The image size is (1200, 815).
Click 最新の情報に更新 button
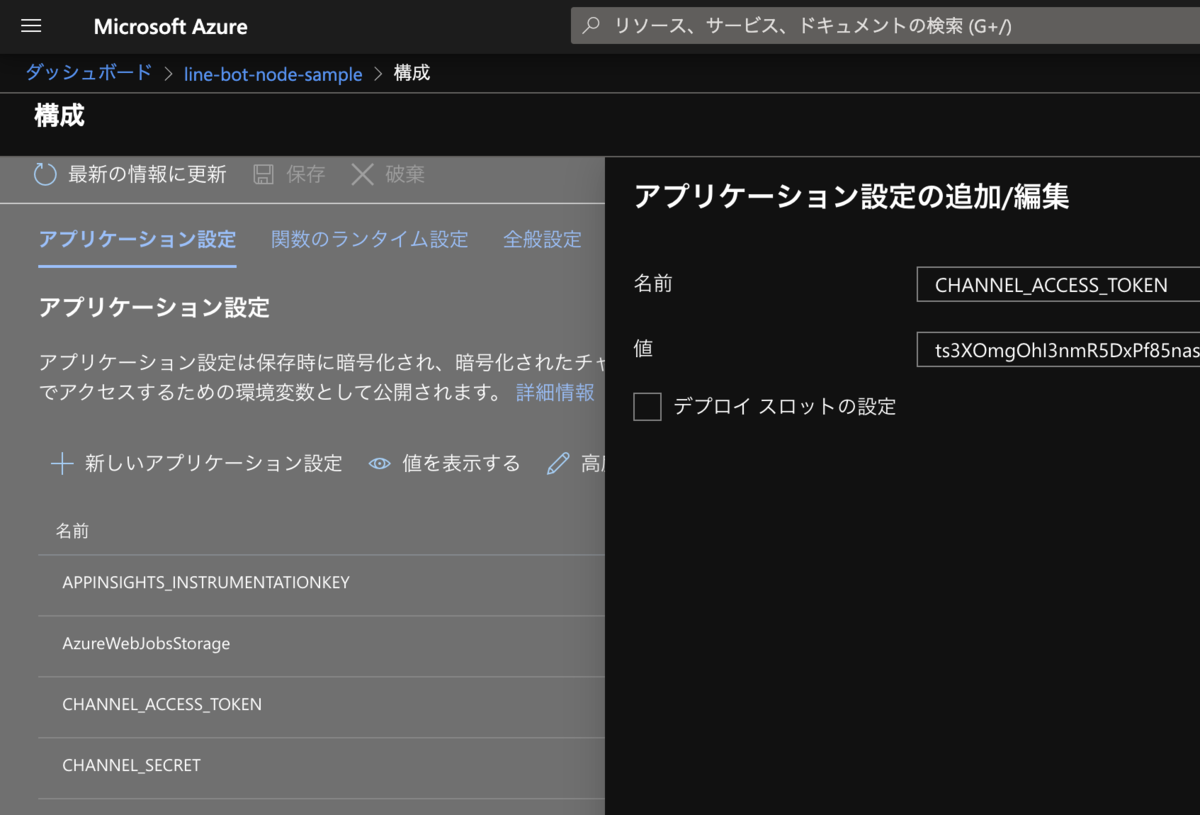[130, 174]
